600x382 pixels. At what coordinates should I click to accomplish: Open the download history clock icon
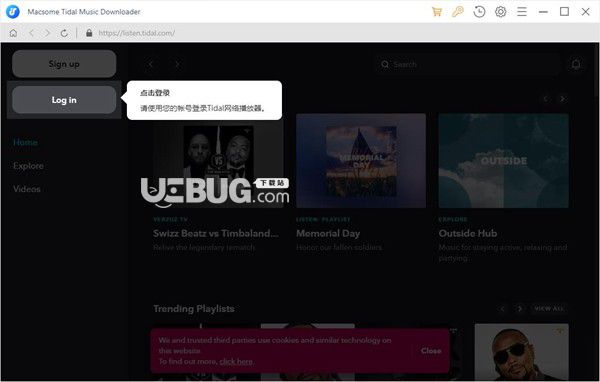coord(479,12)
